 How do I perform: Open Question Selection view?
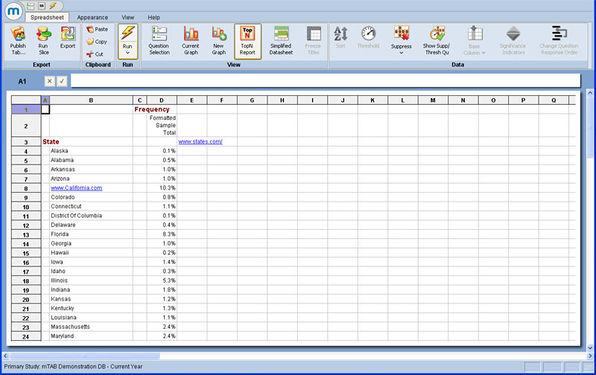point(159,41)
